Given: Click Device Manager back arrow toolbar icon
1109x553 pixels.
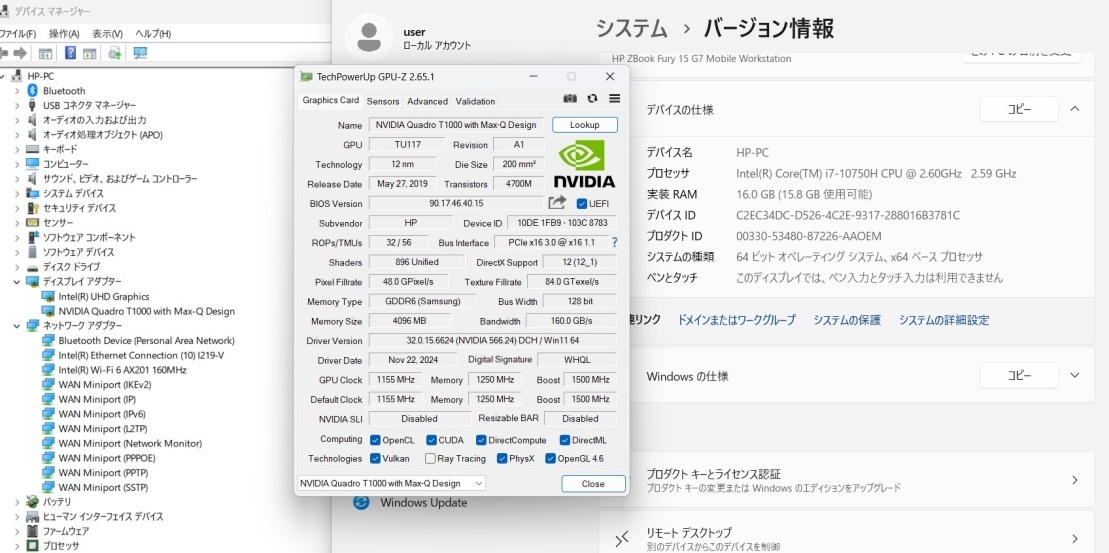Looking at the screenshot, I should click(3, 53).
